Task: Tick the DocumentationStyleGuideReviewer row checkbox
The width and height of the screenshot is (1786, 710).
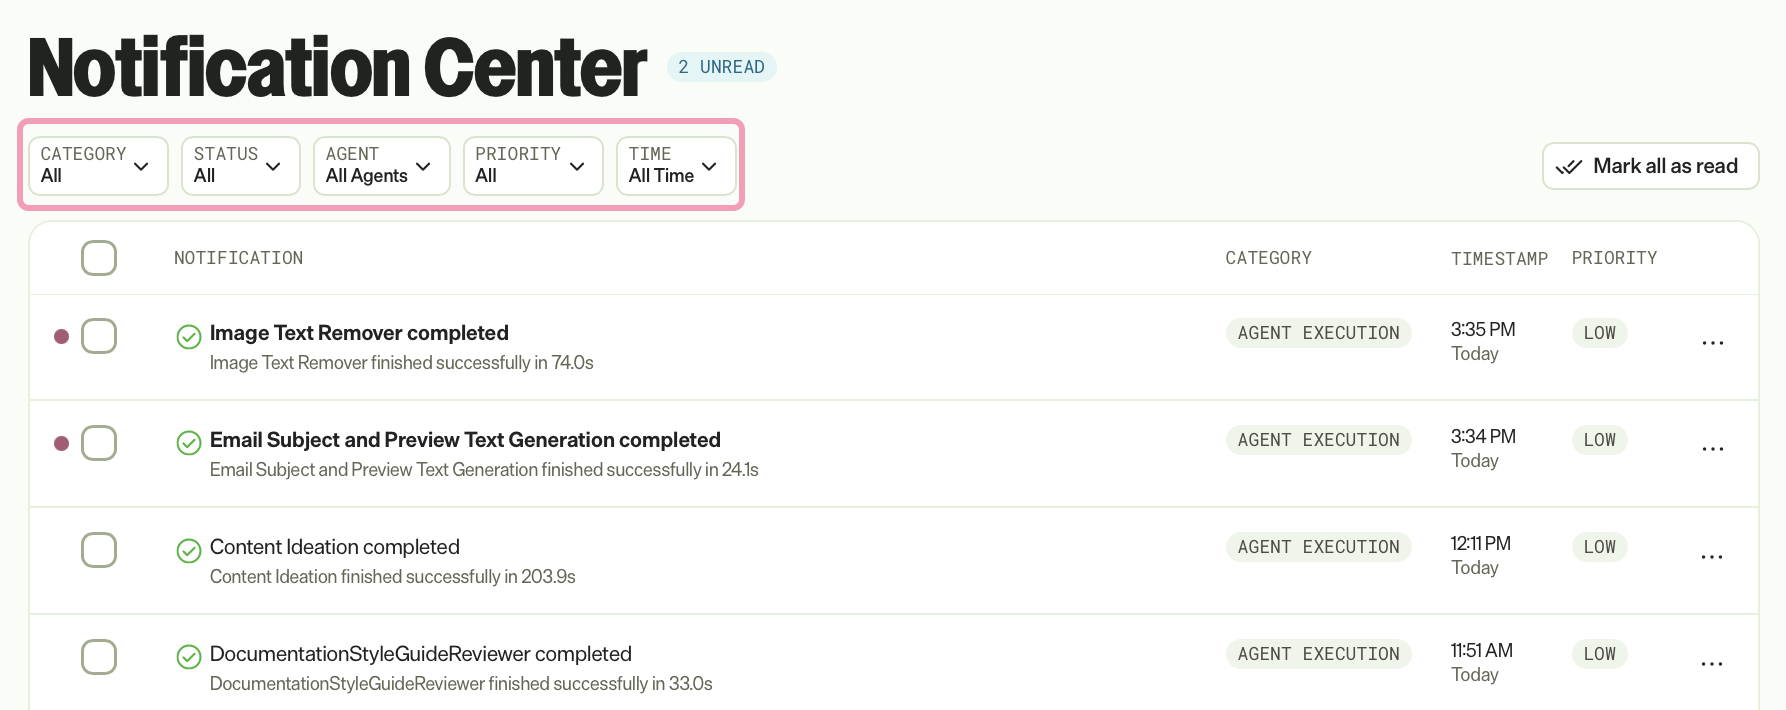Action: click(x=99, y=657)
